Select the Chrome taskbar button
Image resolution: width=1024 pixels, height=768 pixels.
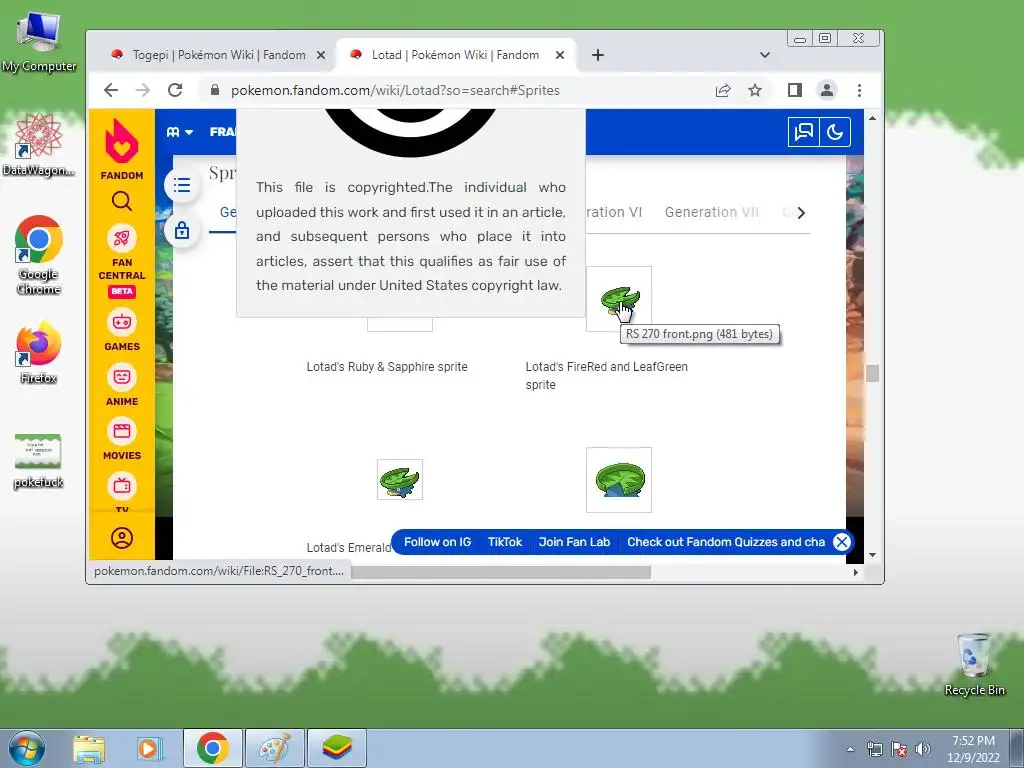212,748
